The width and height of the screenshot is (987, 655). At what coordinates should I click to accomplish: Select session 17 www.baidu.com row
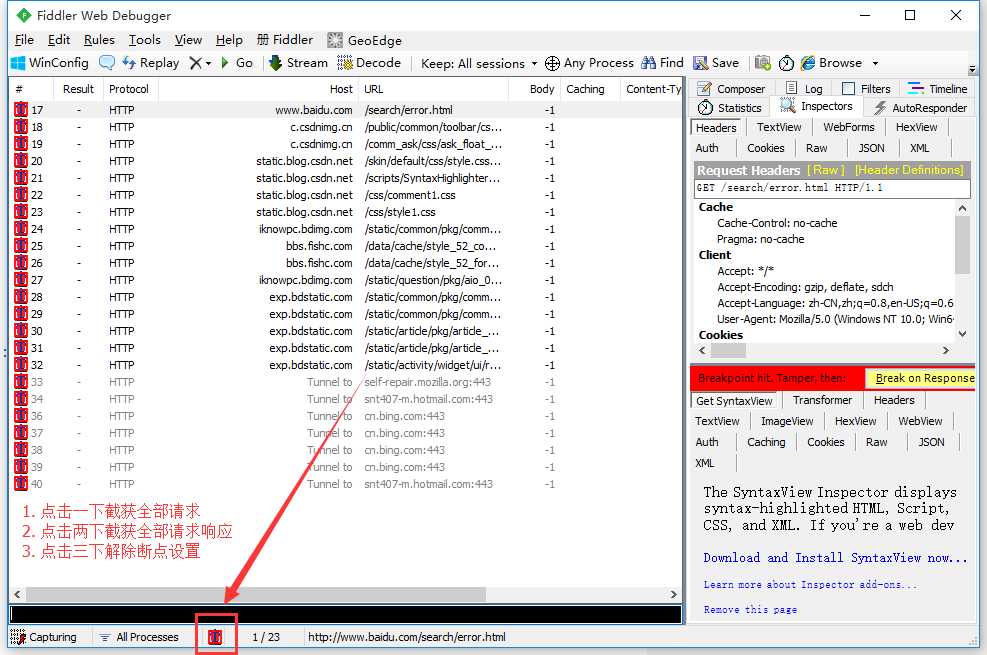coord(346,109)
